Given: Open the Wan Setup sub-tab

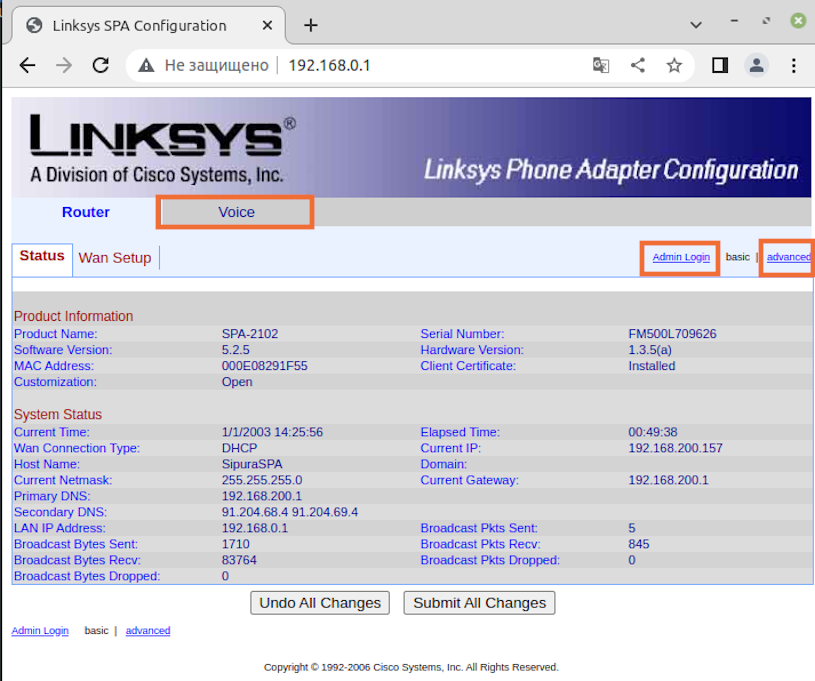Looking at the screenshot, I should click(115, 258).
